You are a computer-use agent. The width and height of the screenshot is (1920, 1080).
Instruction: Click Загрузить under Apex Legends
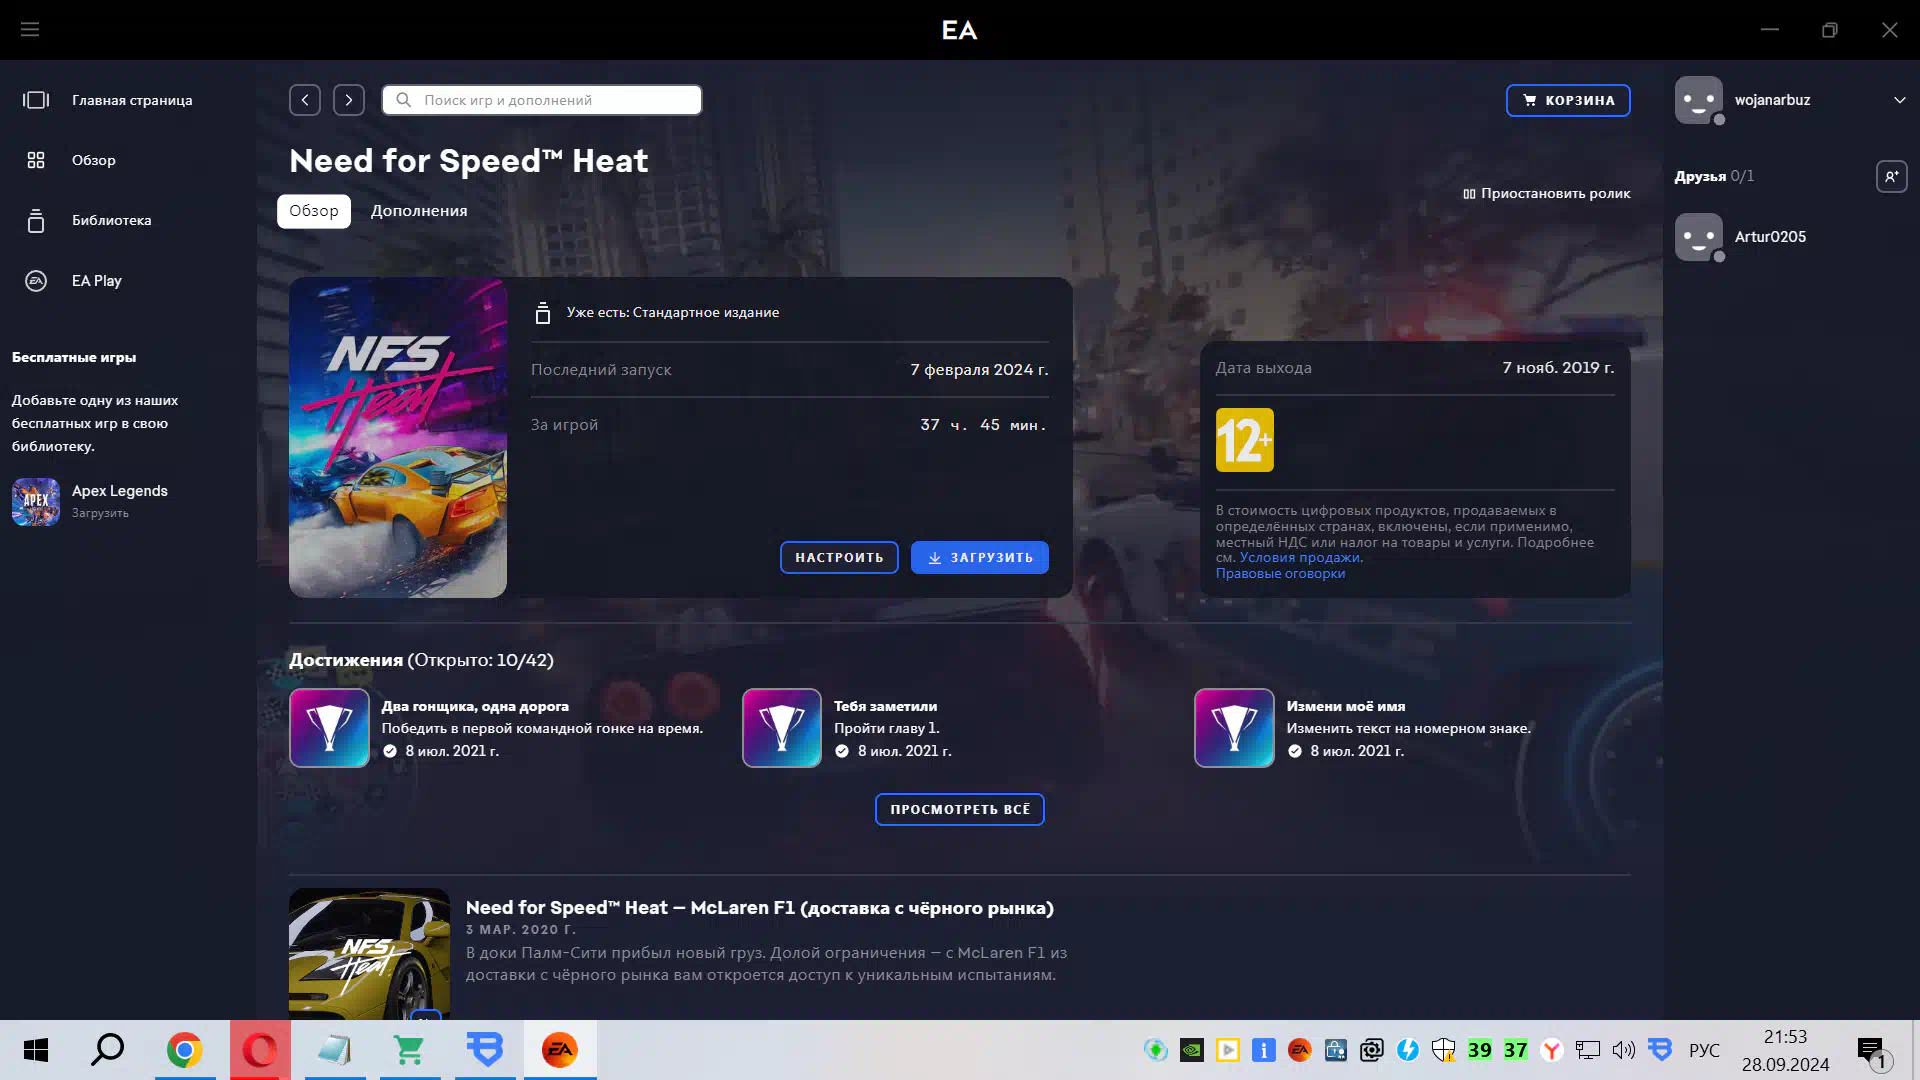(x=100, y=513)
